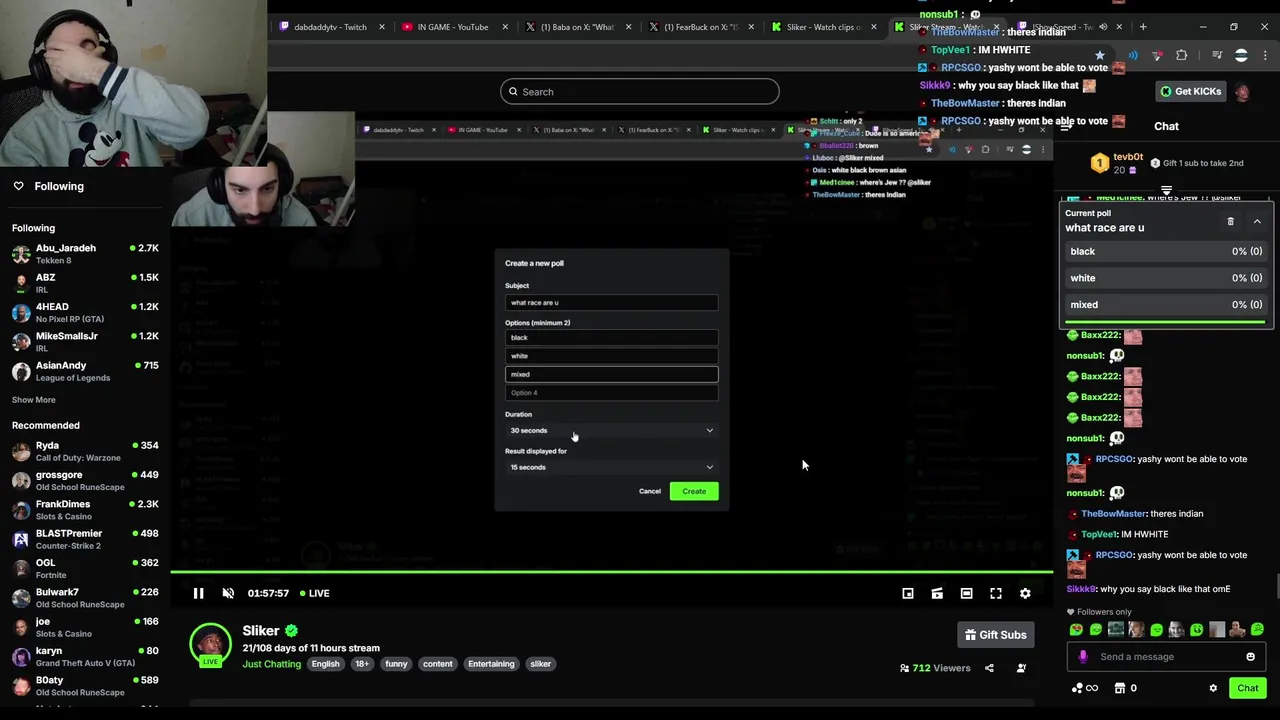Vote for mixed in current poll
Image resolution: width=1280 pixels, height=720 pixels.
click(x=1166, y=305)
